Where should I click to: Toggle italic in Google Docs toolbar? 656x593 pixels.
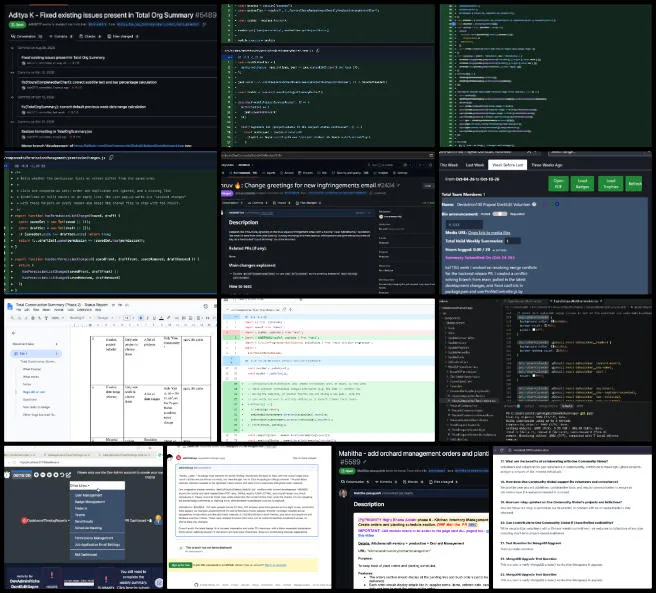point(147,318)
